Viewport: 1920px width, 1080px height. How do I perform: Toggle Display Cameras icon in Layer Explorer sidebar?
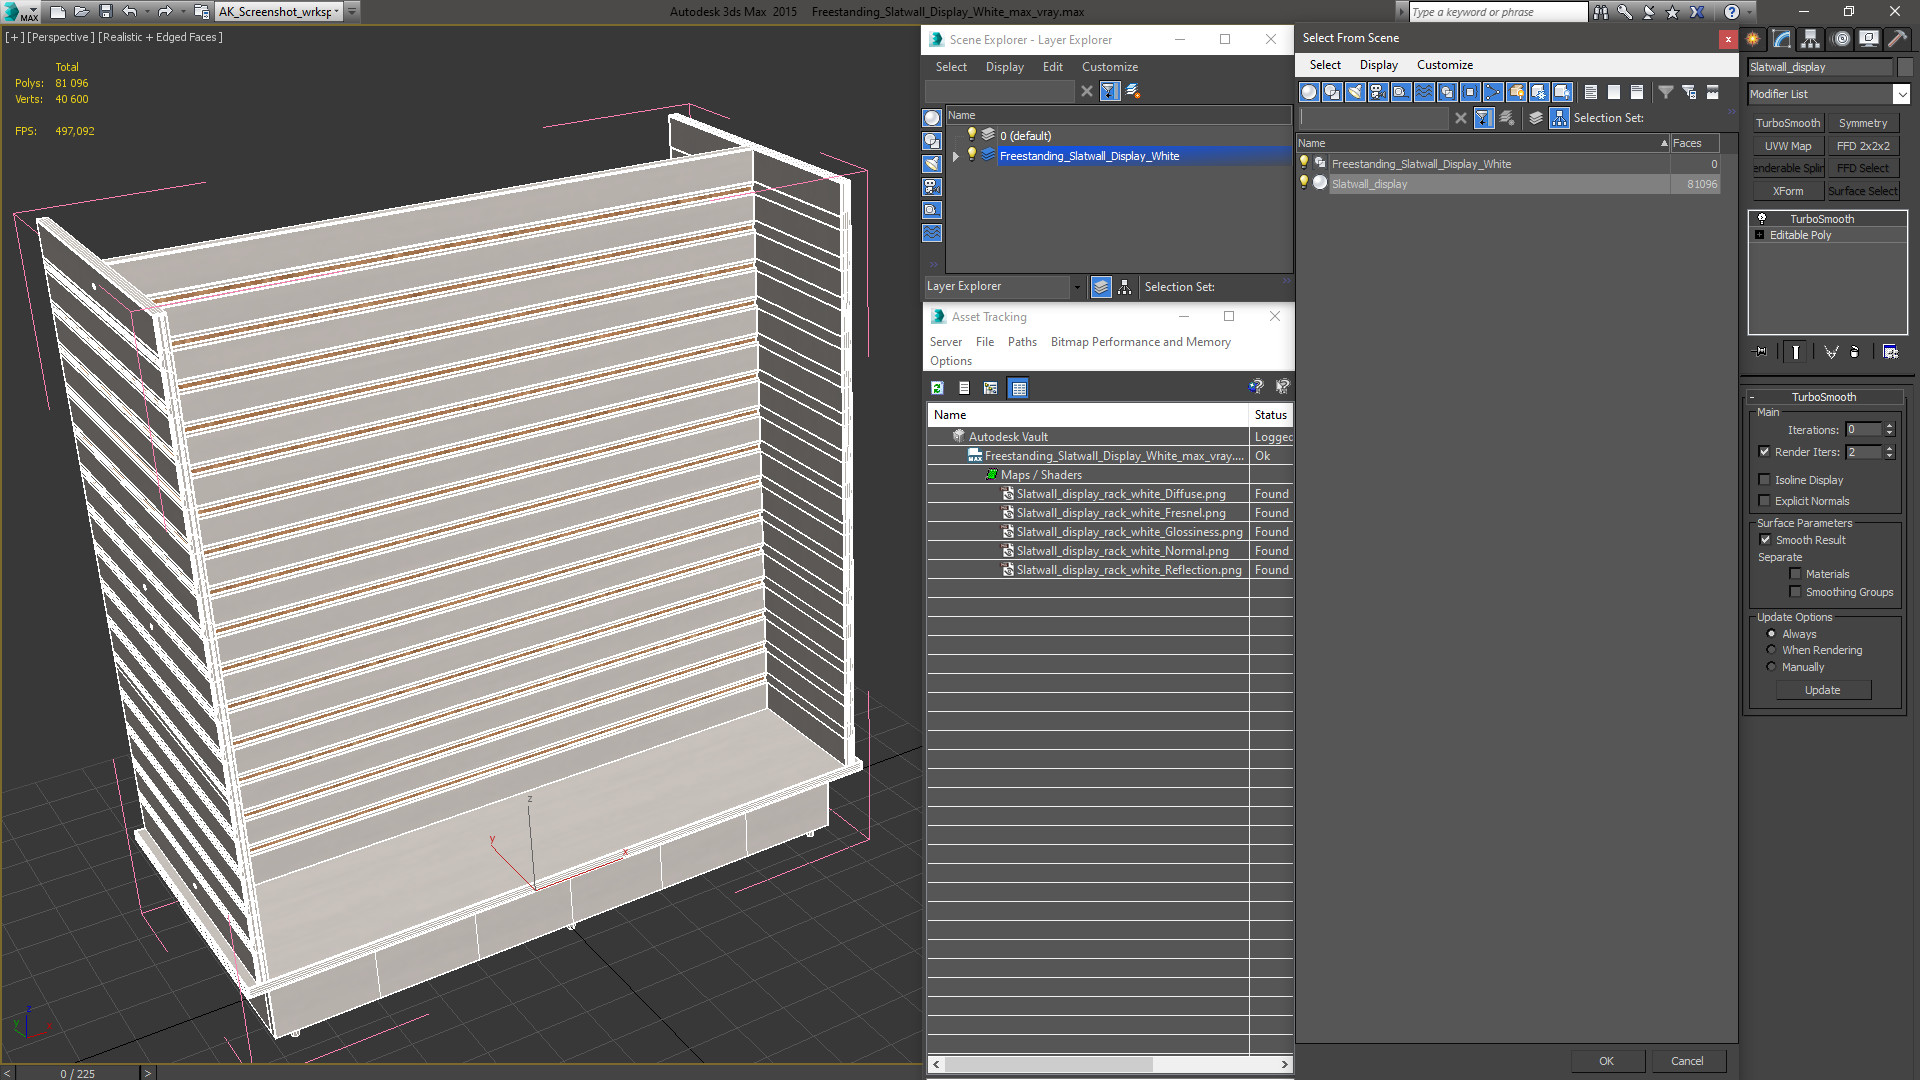(932, 187)
